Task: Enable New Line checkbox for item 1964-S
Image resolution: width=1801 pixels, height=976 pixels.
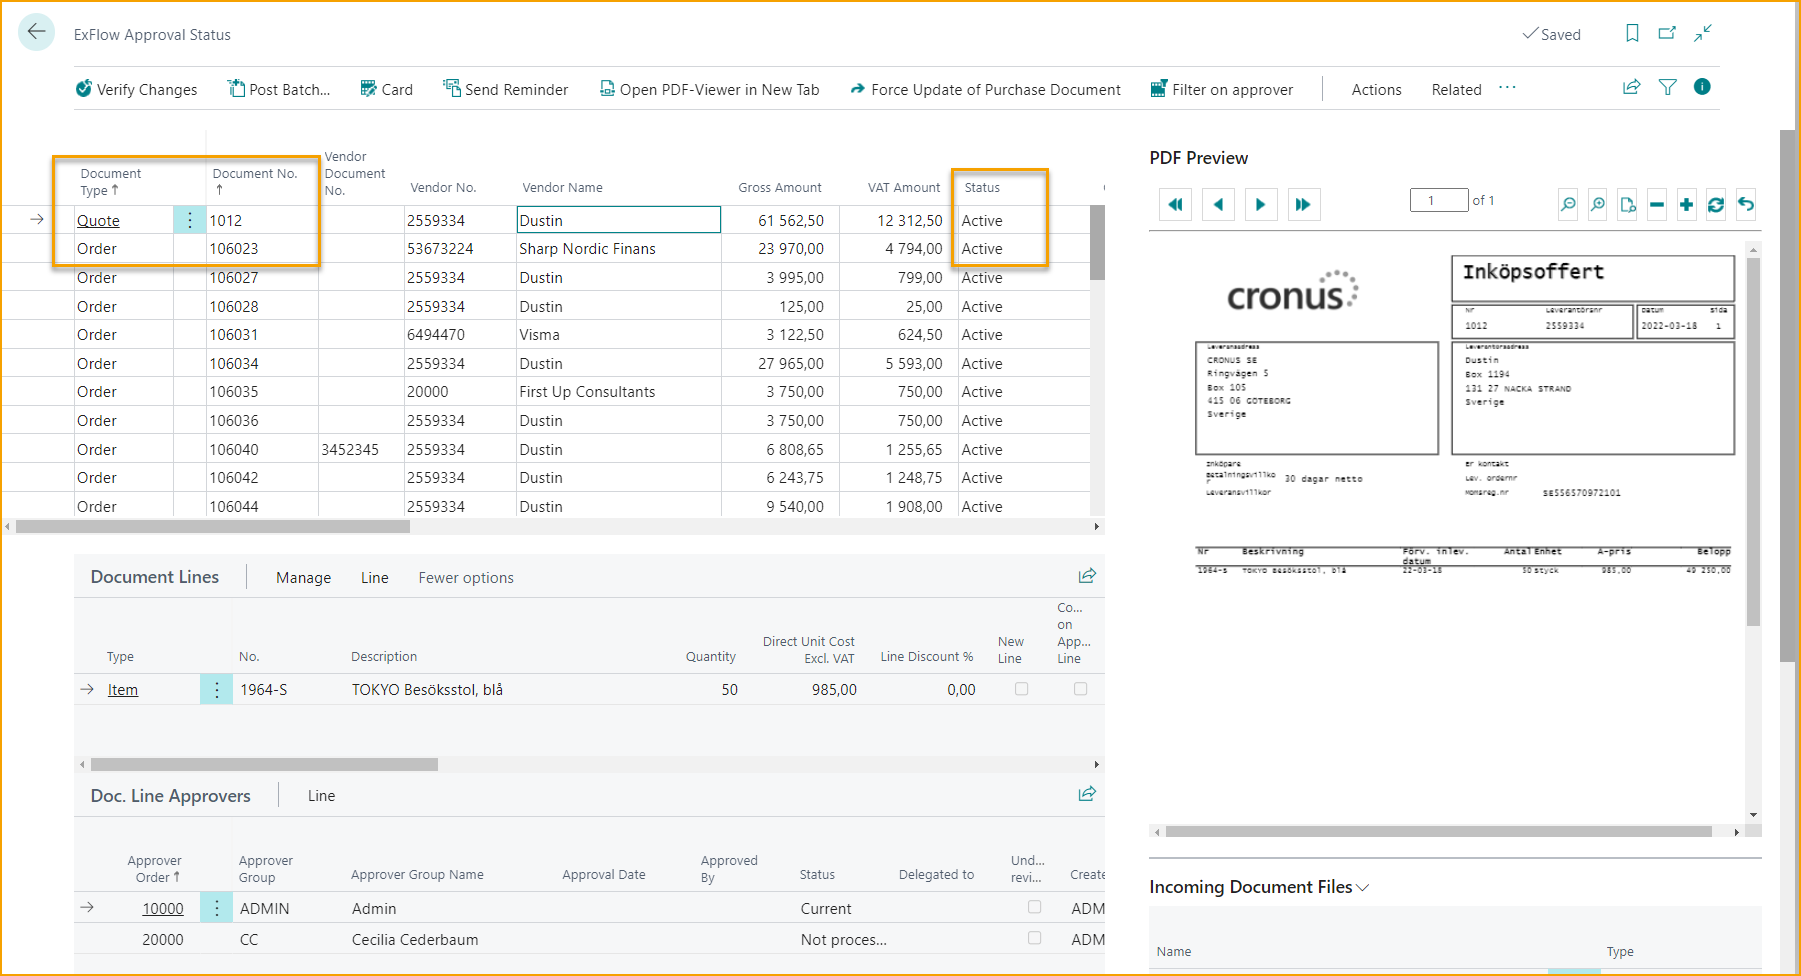Action: click(1021, 689)
